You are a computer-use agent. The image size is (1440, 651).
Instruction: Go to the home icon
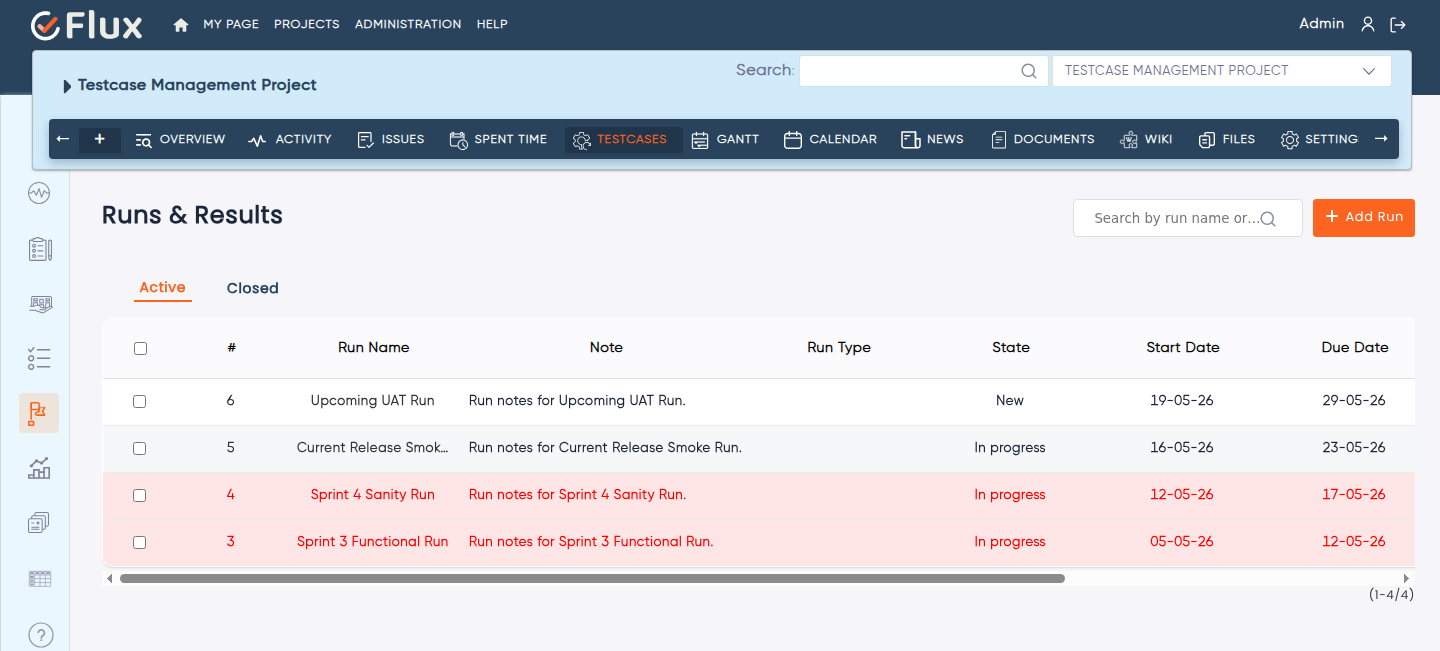pyautogui.click(x=181, y=25)
